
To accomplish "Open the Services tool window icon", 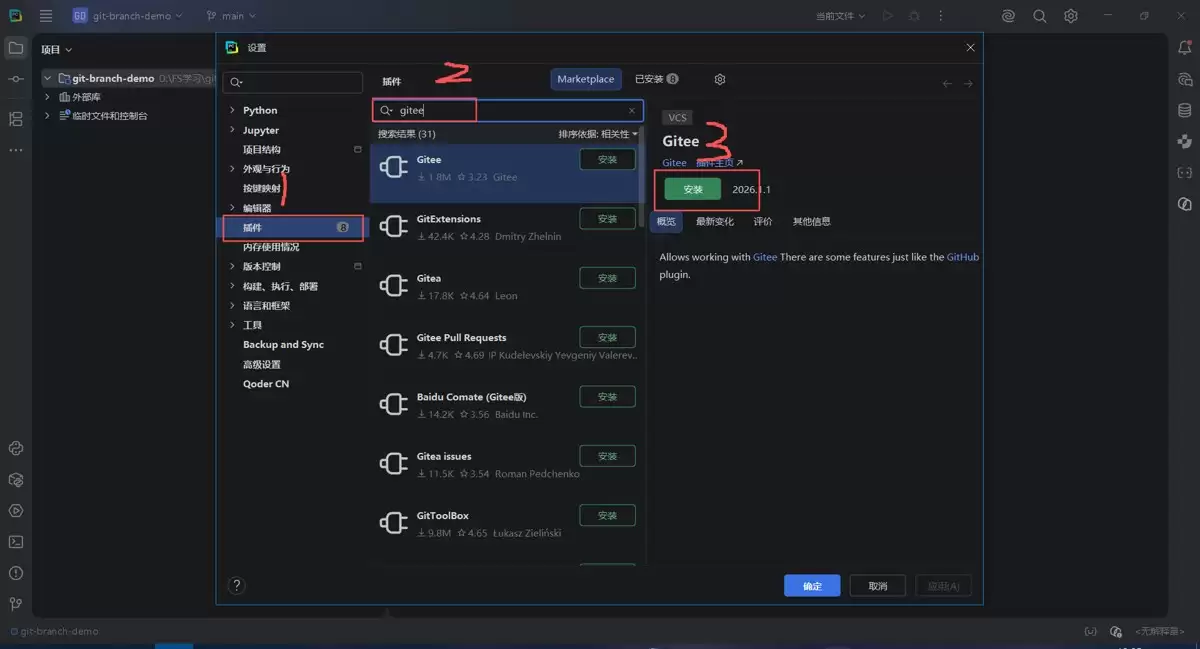I will (x=15, y=511).
